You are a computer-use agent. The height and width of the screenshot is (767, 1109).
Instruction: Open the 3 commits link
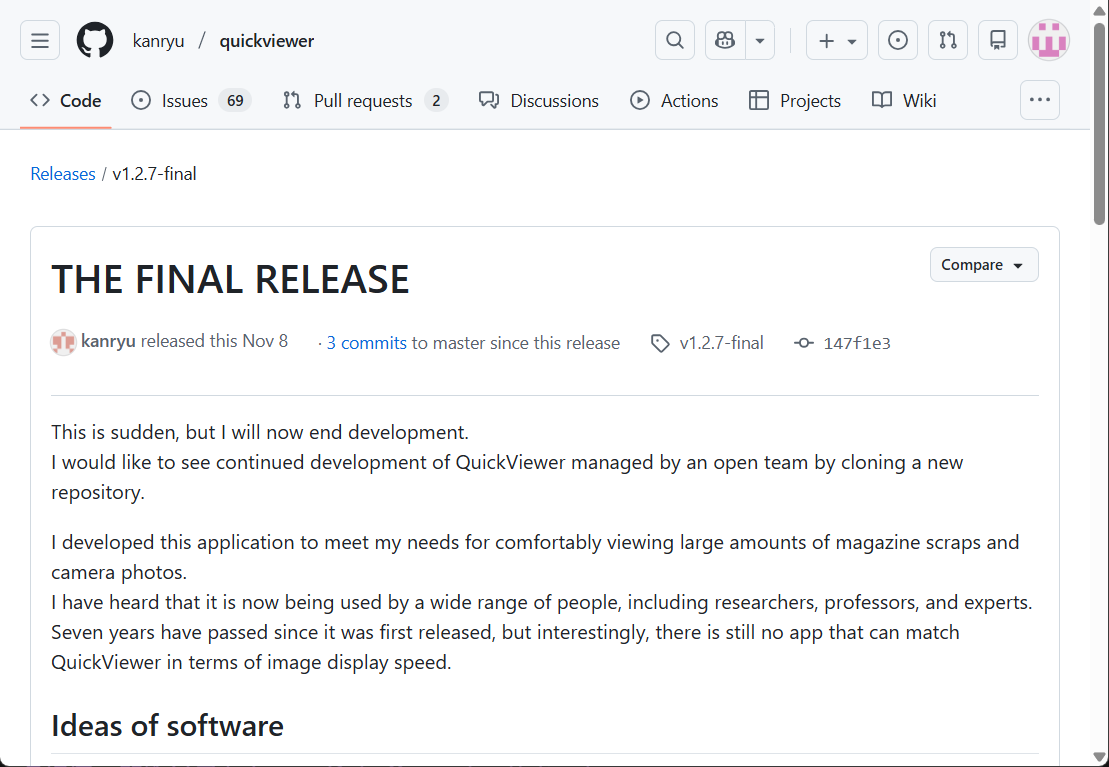[x=366, y=342]
